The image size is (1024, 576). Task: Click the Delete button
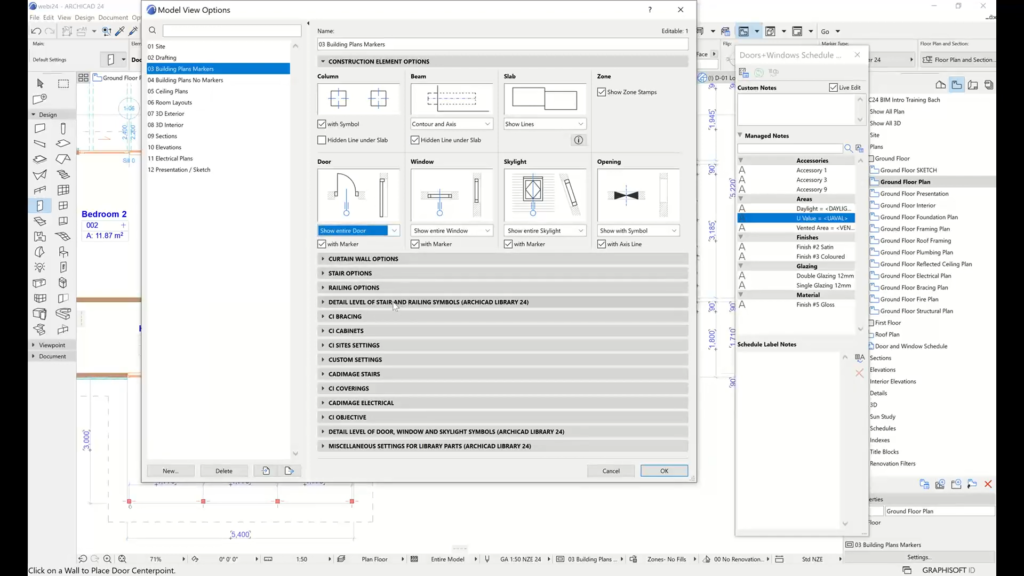click(224, 471)
